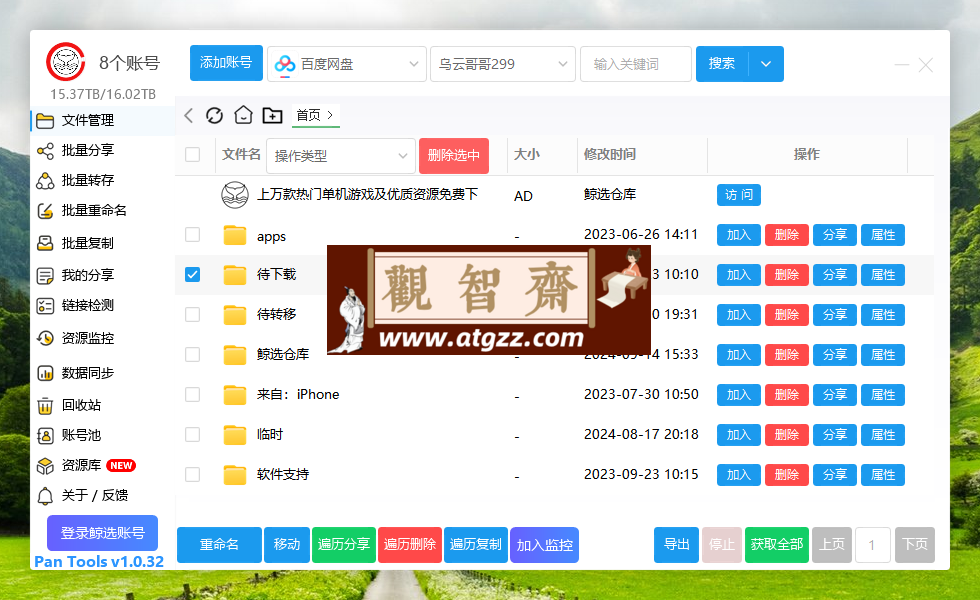Viewport: 980px width, 600px height.
Task: Toggle the select-all checkbox in header
Action: tap(192, 154)
